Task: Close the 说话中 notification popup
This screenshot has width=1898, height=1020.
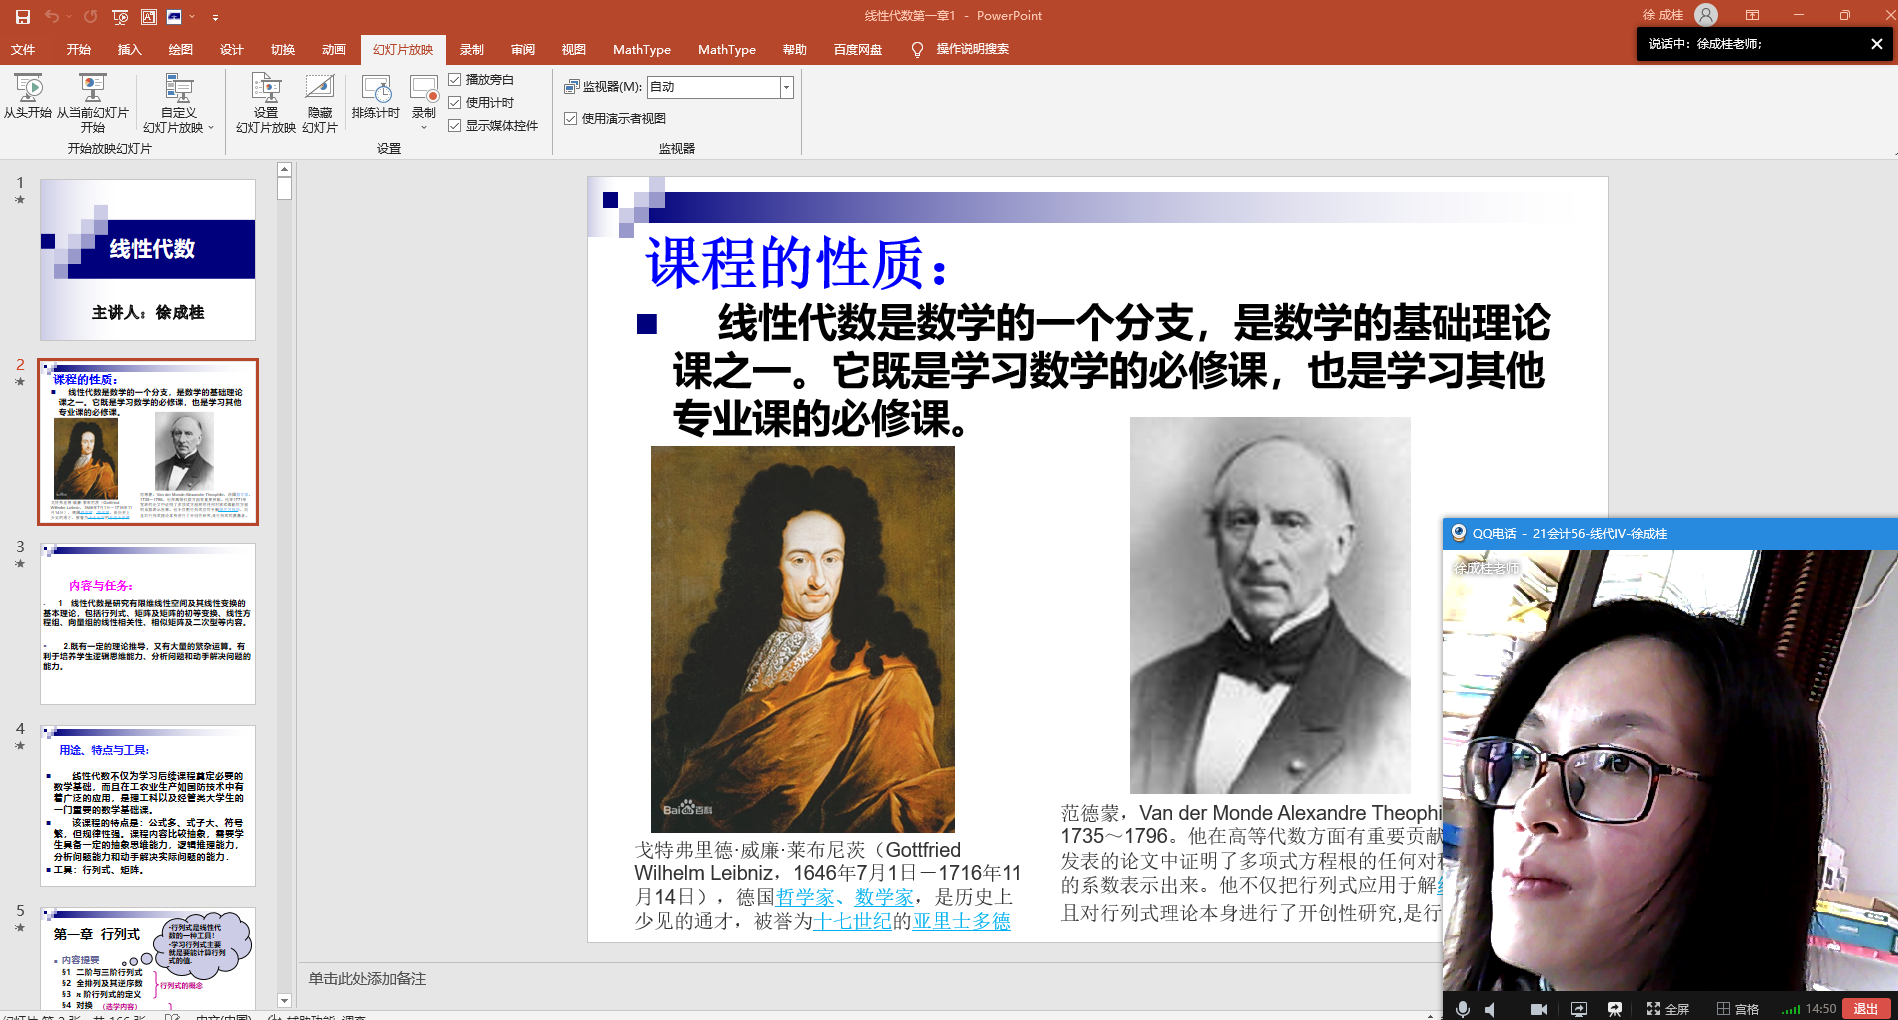Action: pyautogui.click(x=1876, y=44)
